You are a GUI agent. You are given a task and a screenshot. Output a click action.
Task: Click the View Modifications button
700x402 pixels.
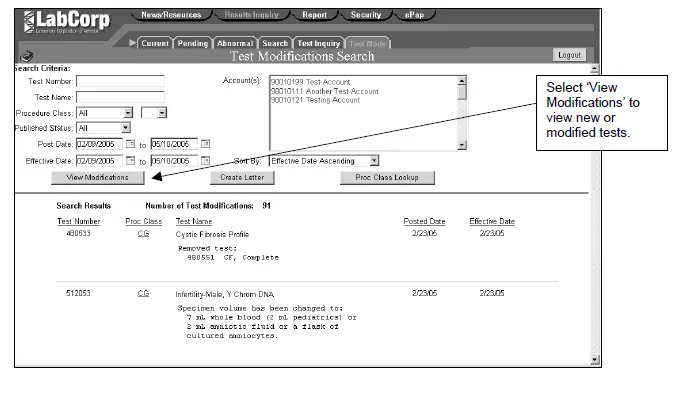click(97, 177)
